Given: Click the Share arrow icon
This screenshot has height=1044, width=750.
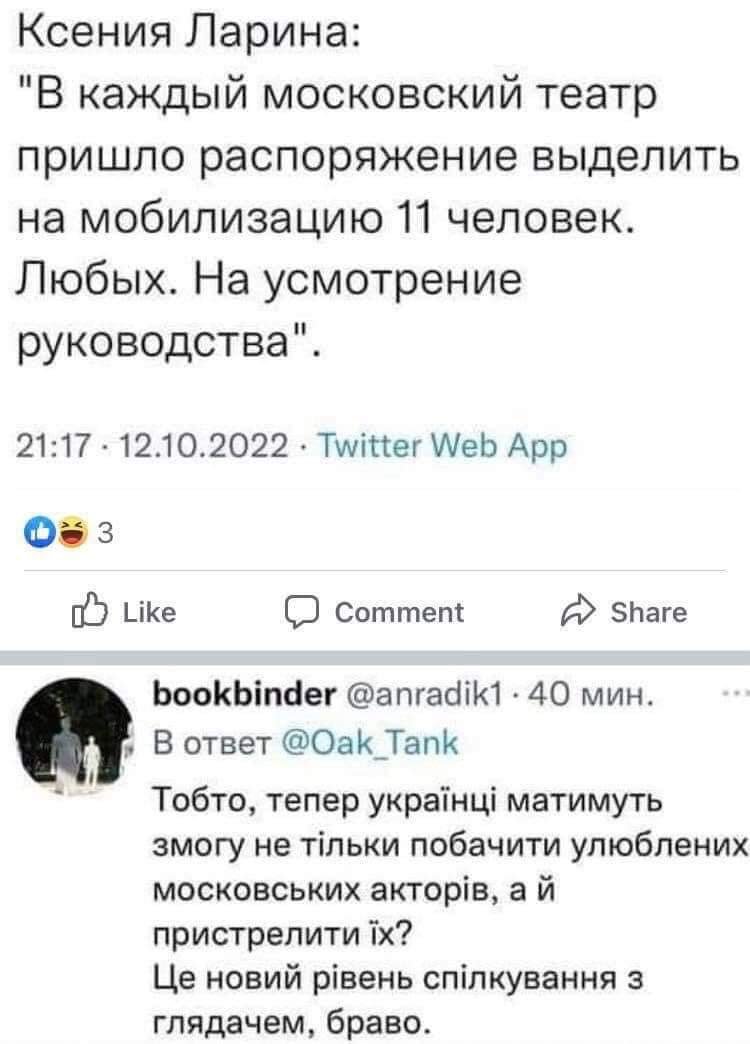Looking at the screenshot, I should 577,611.
